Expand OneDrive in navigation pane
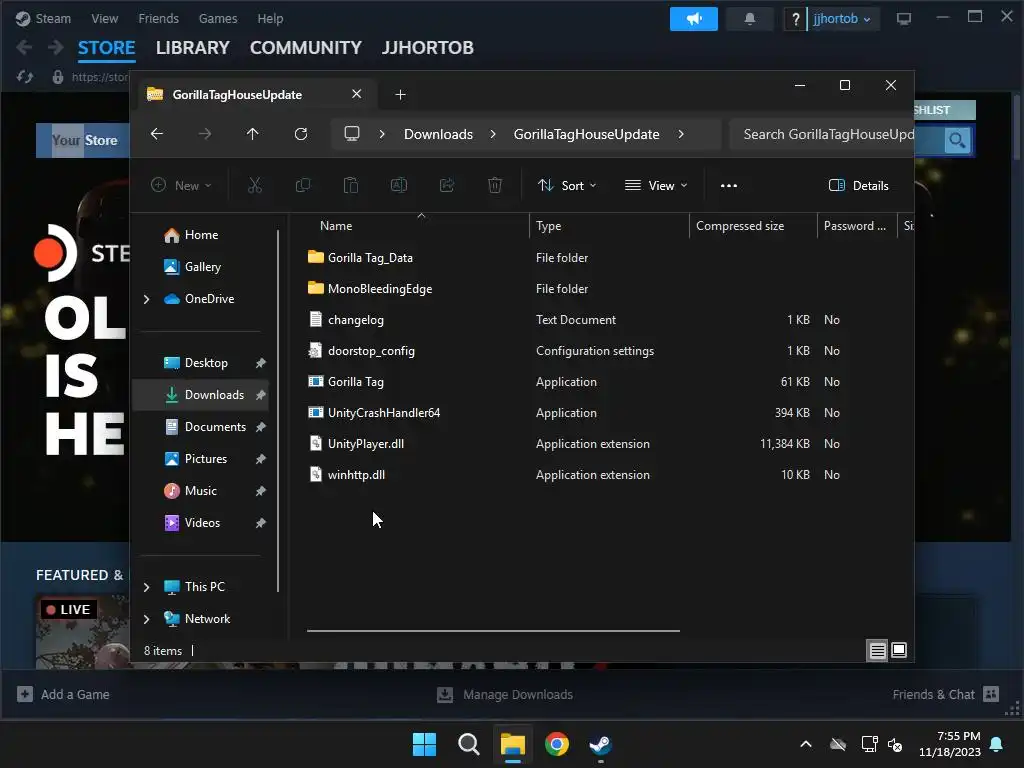The image size is (1024, 768). 146,299
